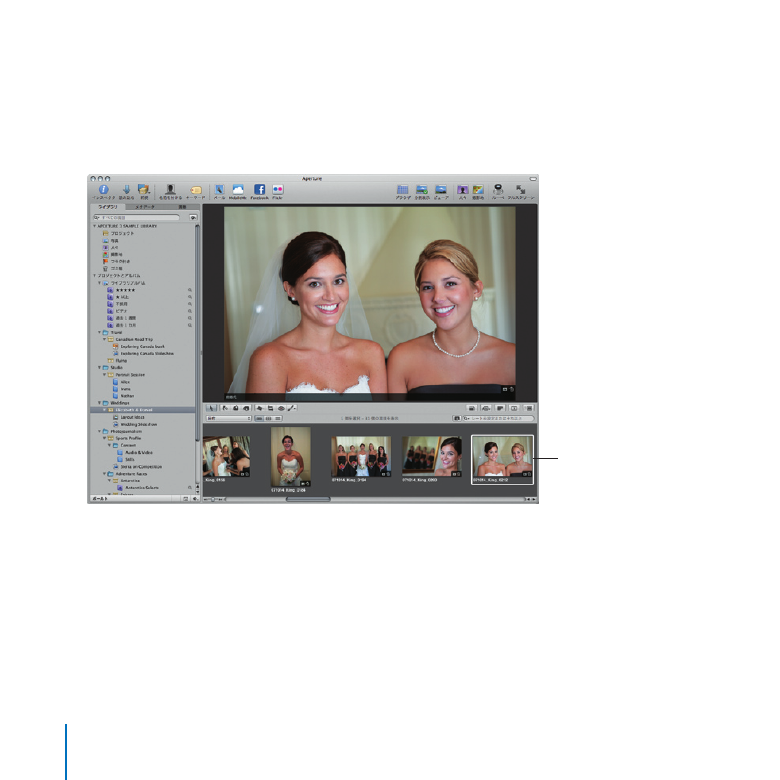Share to MobileMe cloud icon
The width and height of the screenshot is (780, 780).
(238, 190)
